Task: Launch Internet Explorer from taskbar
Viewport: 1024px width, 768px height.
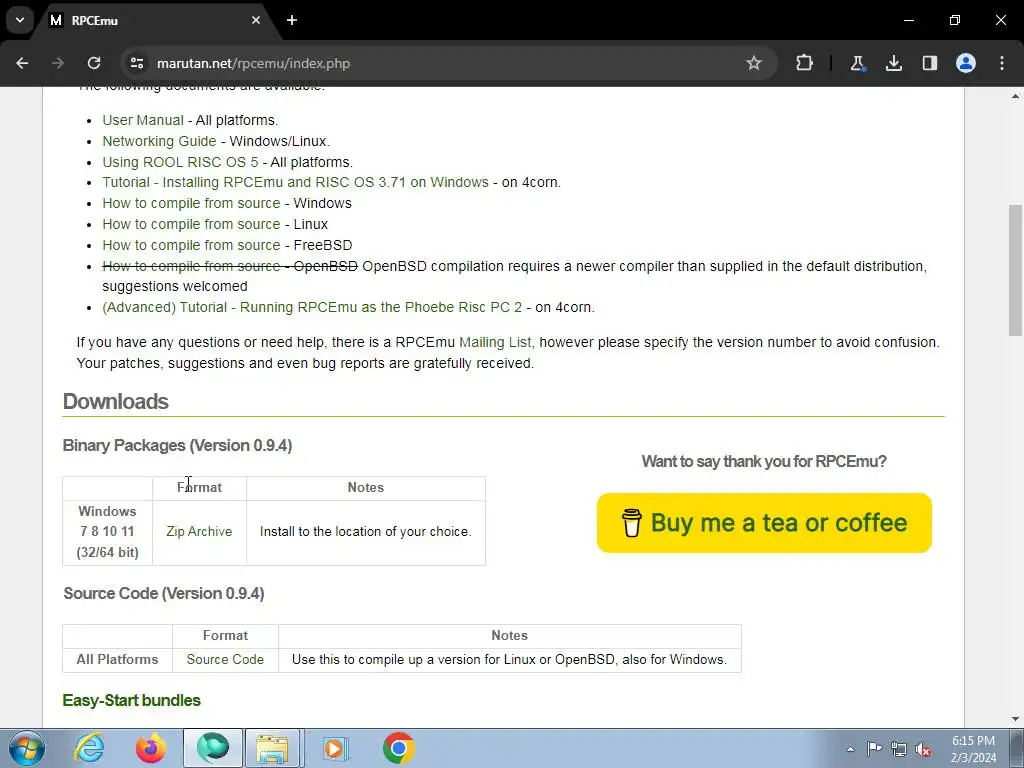Action: tap(89, 748)
